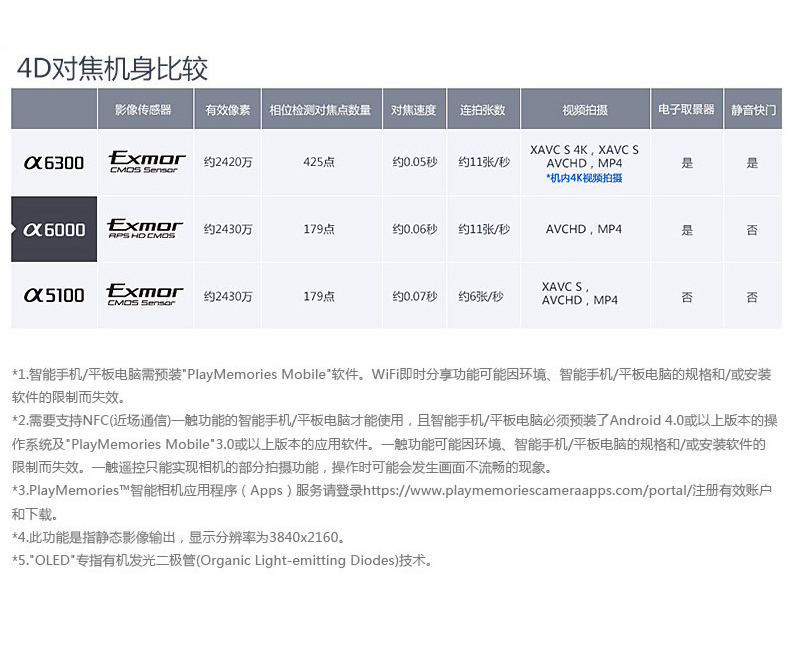Select the α5100 model row label
Viewport: 790px width, 647px height.
click(54, 295)
